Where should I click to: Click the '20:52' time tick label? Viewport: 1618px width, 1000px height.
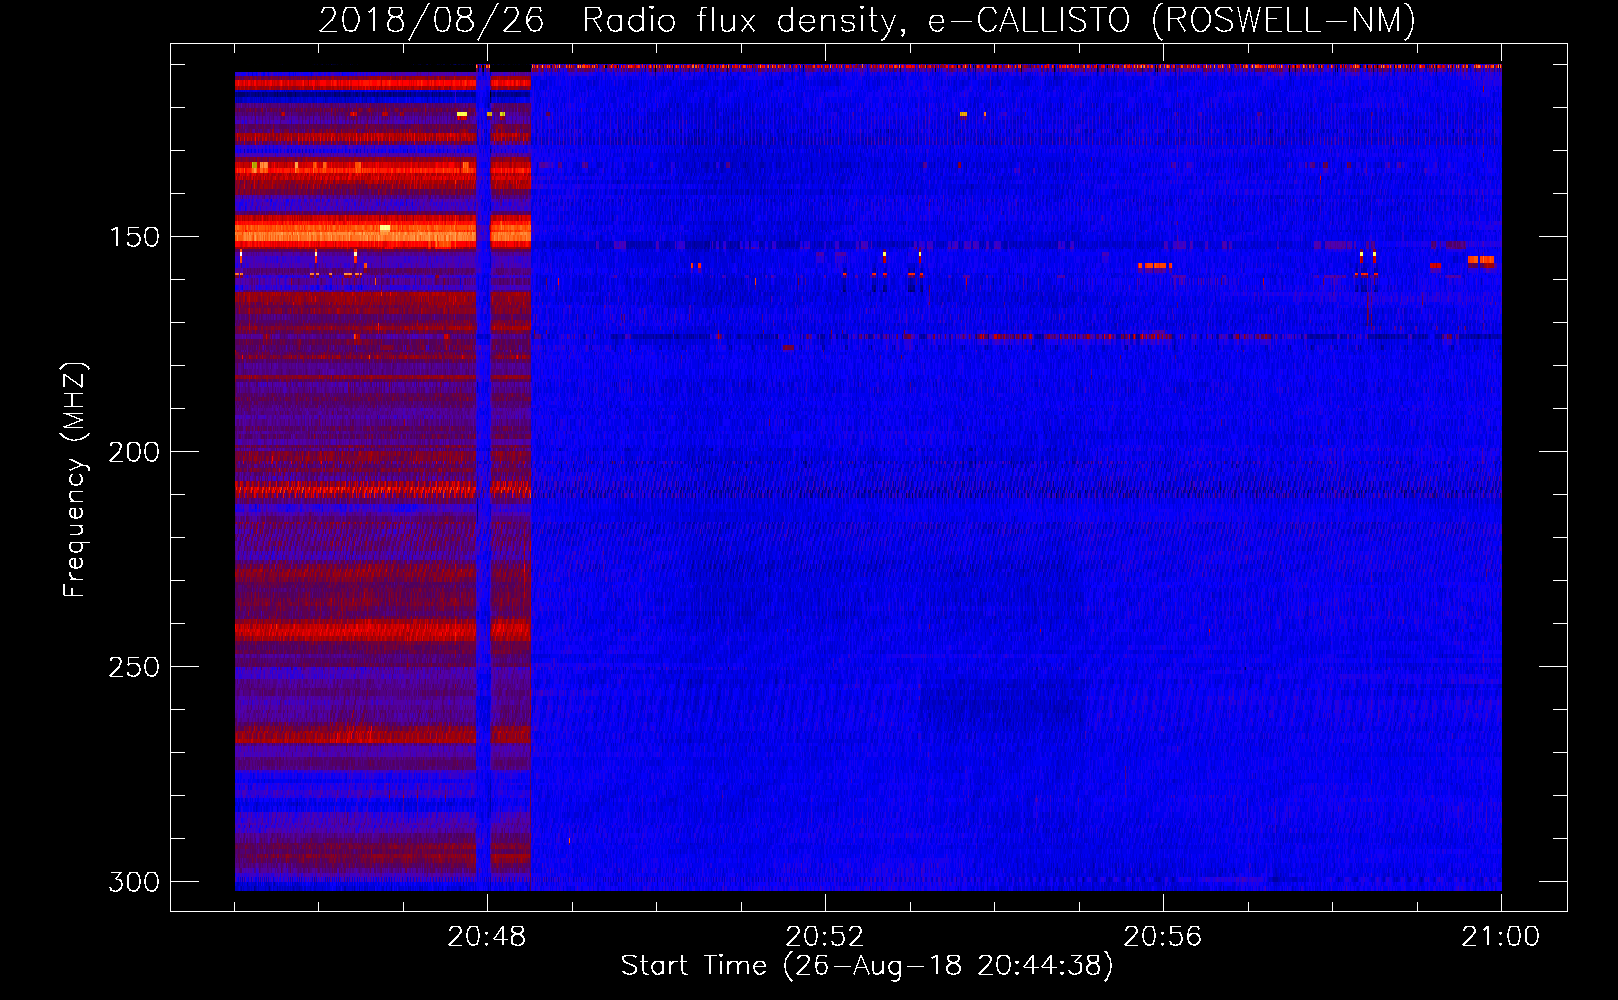[x=825, y=937]
